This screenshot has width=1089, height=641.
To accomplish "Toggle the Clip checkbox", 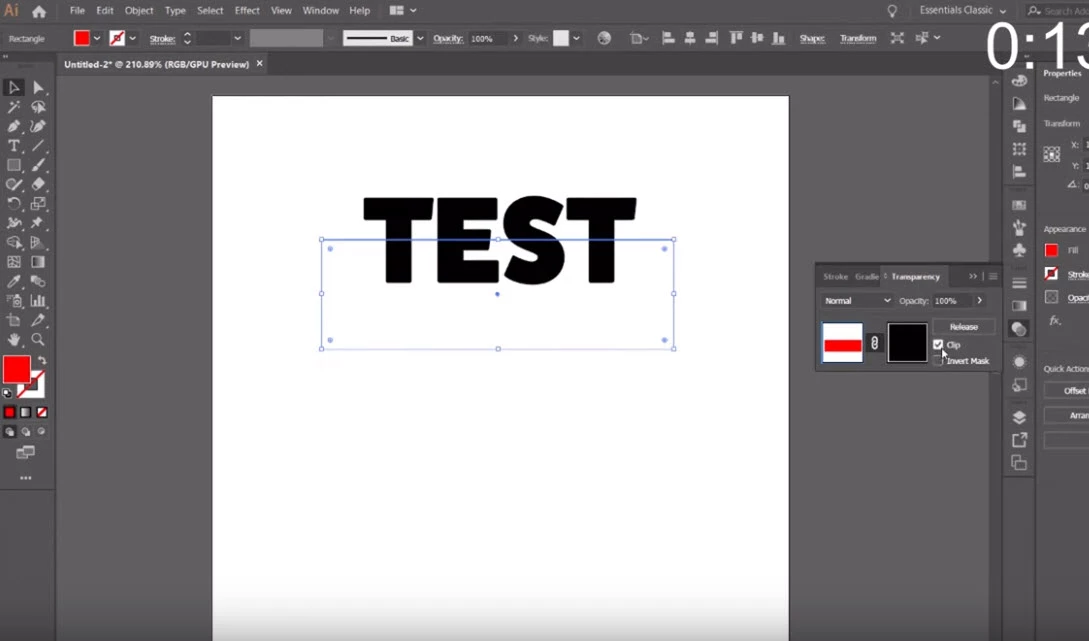I will [x=938, y=344].
